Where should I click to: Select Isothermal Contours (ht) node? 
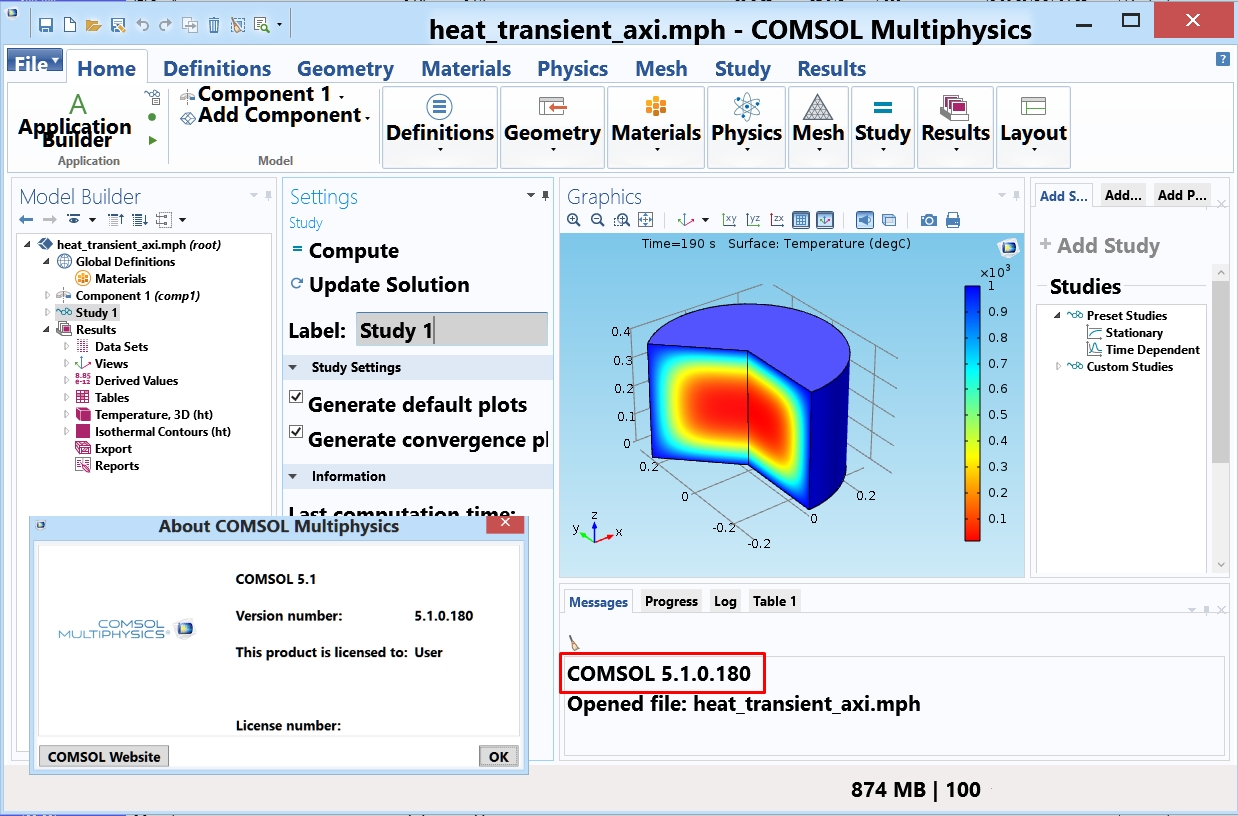tap(153, 432)
